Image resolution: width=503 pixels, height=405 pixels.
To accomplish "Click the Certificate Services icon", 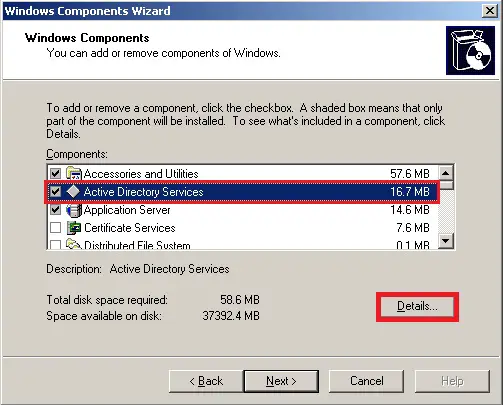I will [x=74, y=228].
